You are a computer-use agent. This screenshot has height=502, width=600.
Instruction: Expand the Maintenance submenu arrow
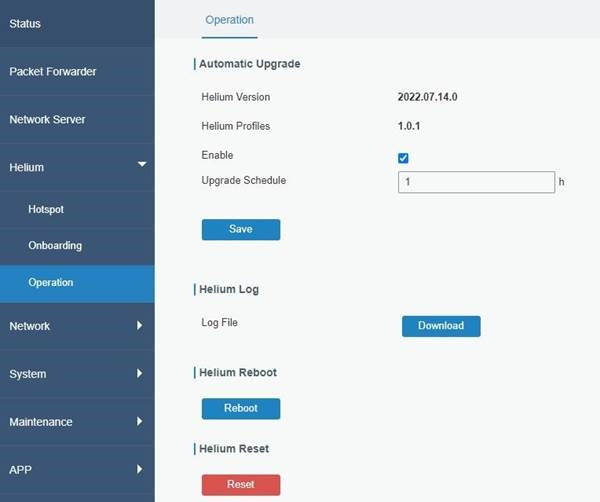click(140, 421)
